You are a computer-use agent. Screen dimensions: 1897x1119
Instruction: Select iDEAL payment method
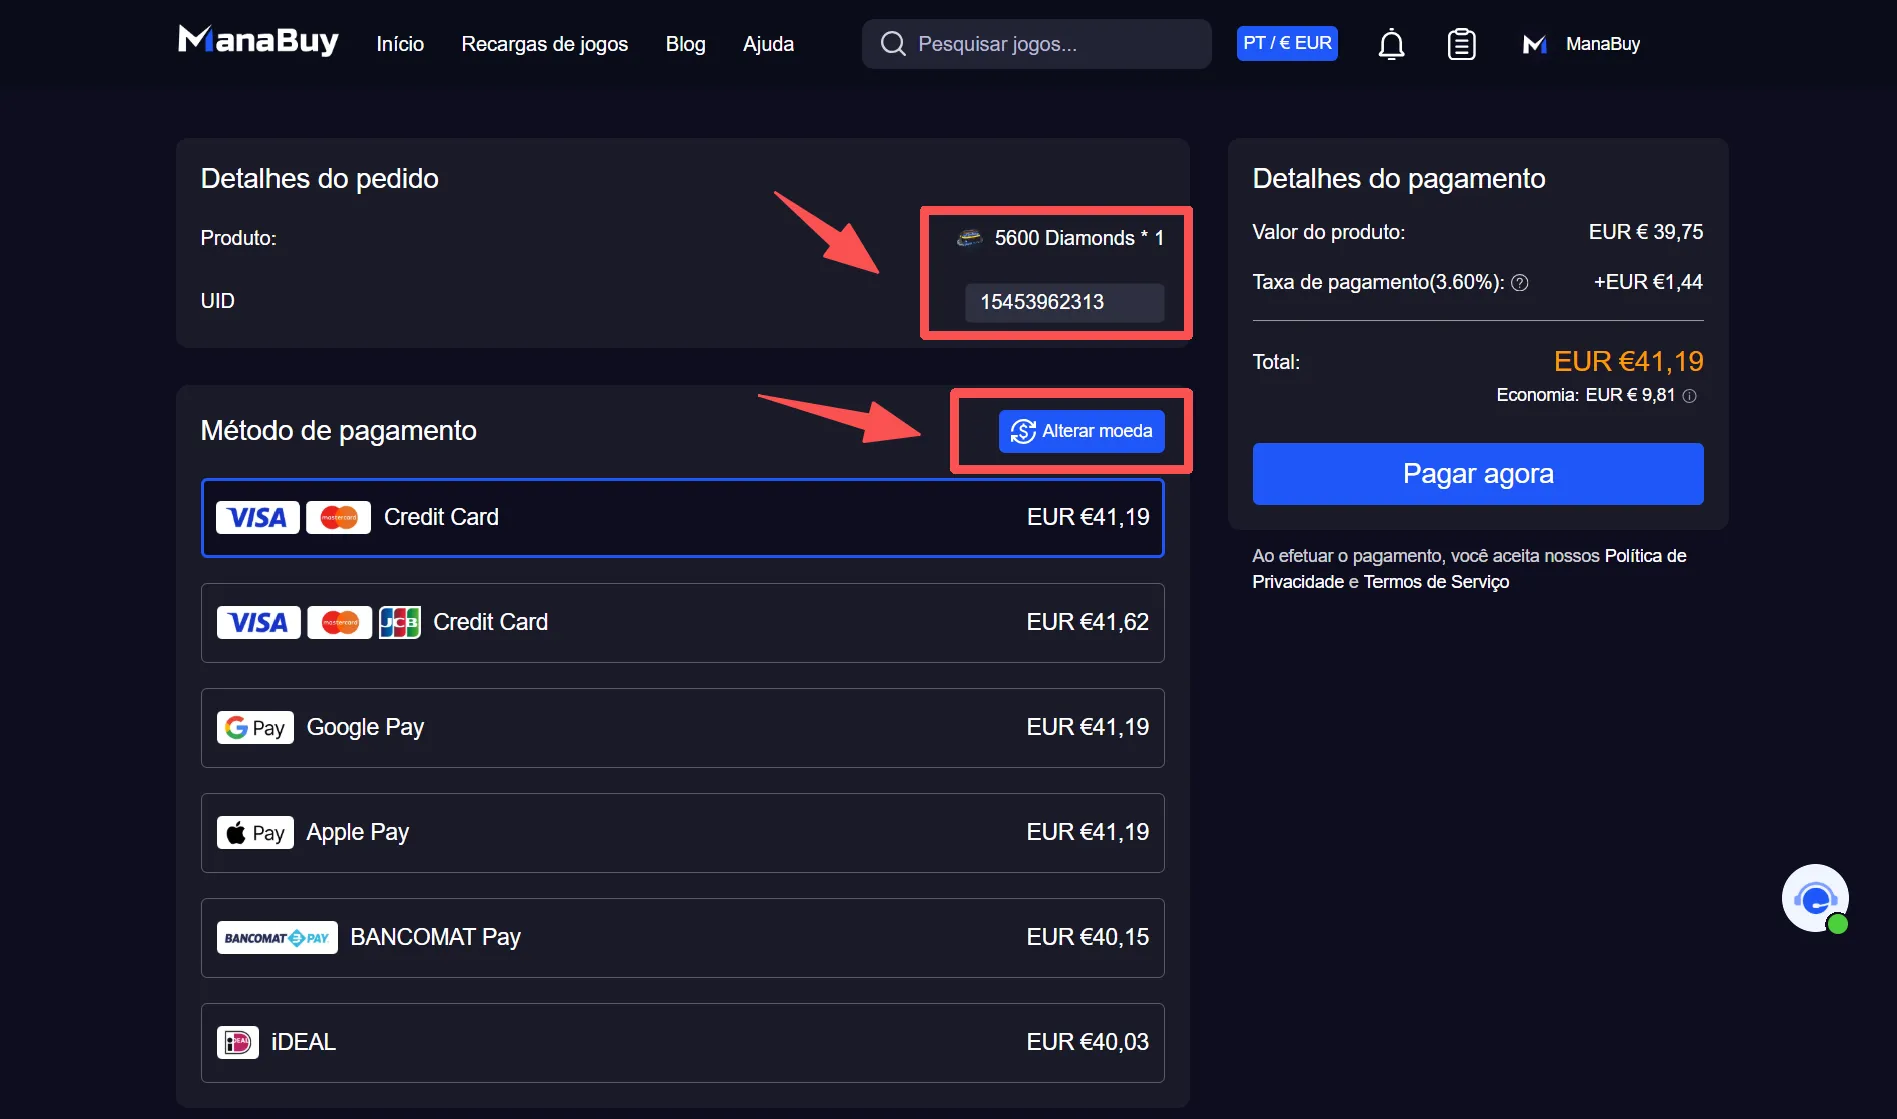click(x=682, y=1042)
